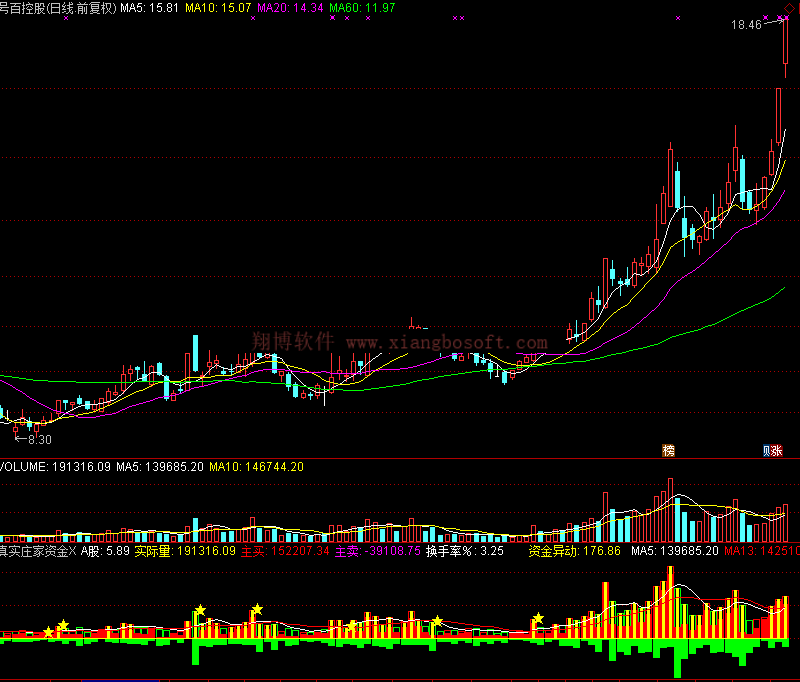Click the green MA60: 11.97 label

click(362, 8)
